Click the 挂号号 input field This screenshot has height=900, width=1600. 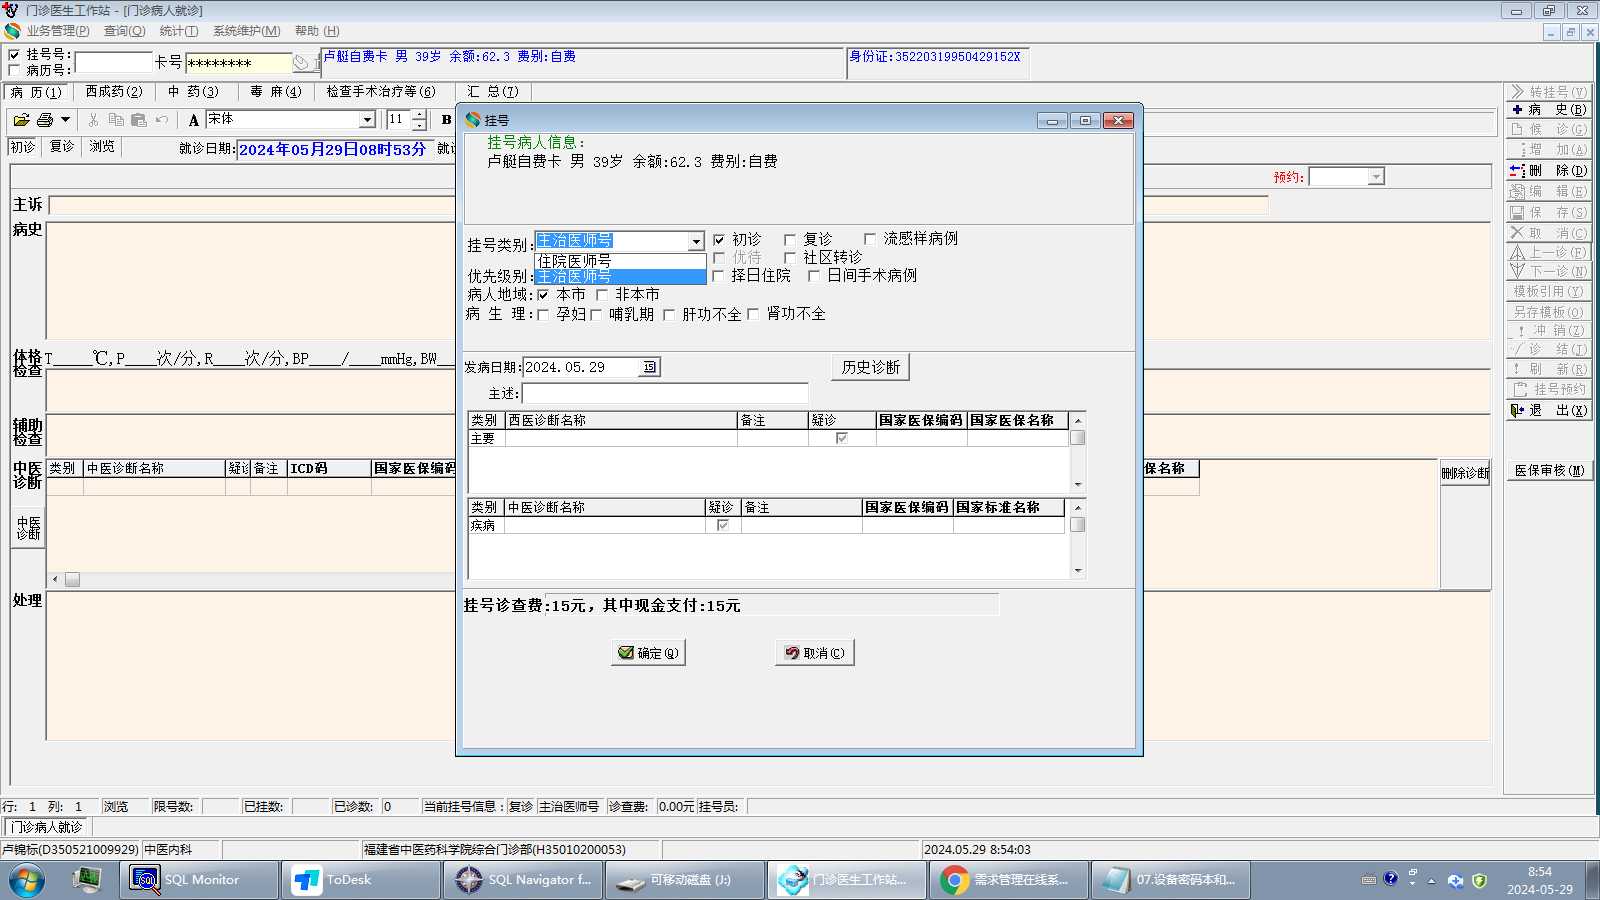point(113,63)
